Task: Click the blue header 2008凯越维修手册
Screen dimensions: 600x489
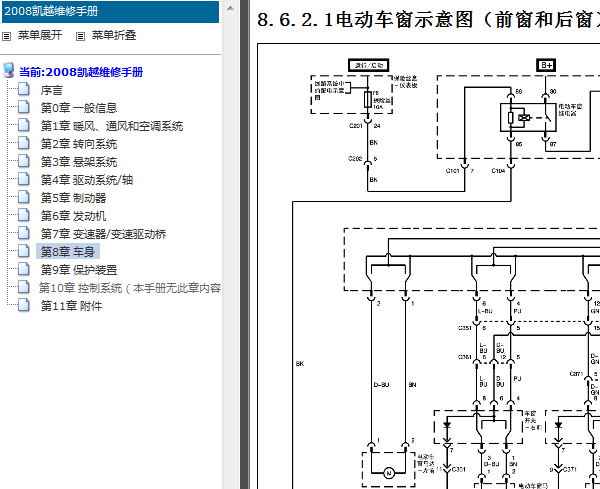Action: [110, 11]
